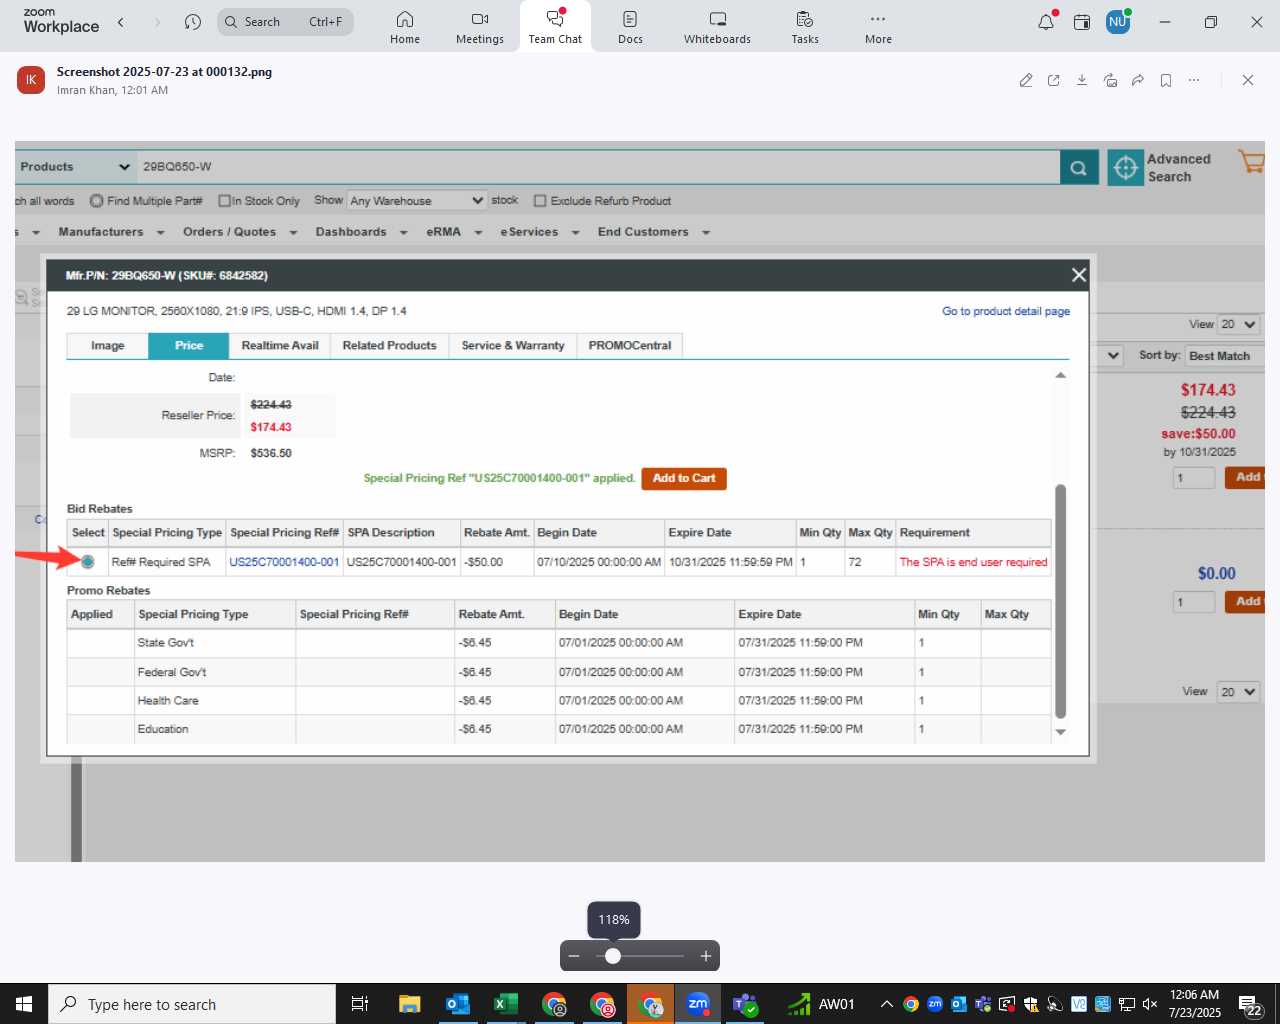Image resolution: width=1280 pixels, height=1024 pixels.
Task: Download the screenshot image
Action: [1082, 80]
